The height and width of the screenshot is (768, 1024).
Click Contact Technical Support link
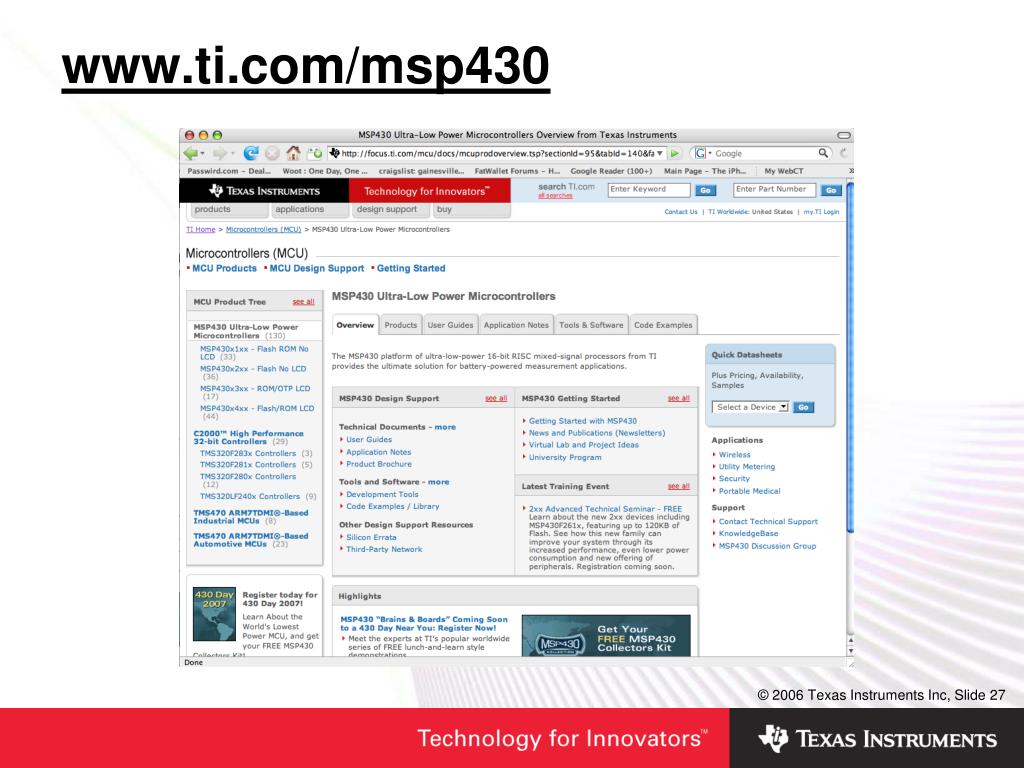click(768, 521)
